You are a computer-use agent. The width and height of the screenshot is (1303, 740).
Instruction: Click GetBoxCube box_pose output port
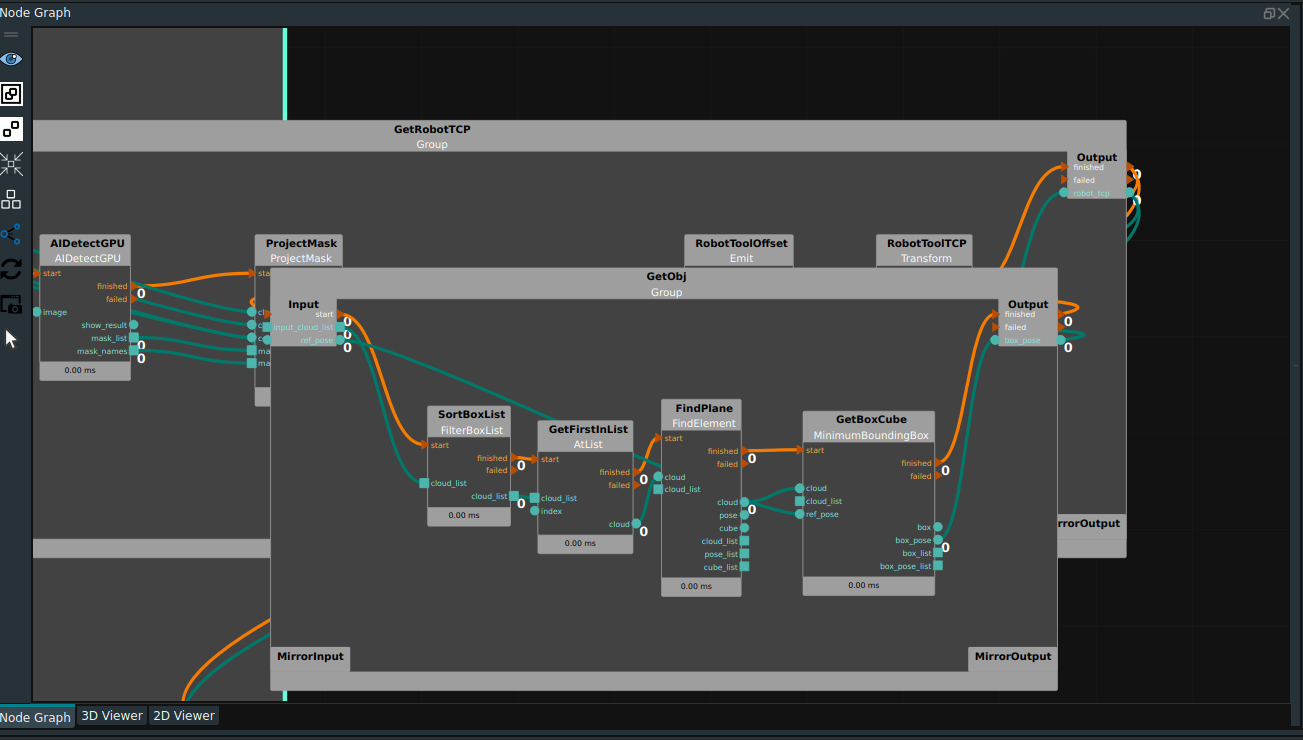(x=938, y=540)
